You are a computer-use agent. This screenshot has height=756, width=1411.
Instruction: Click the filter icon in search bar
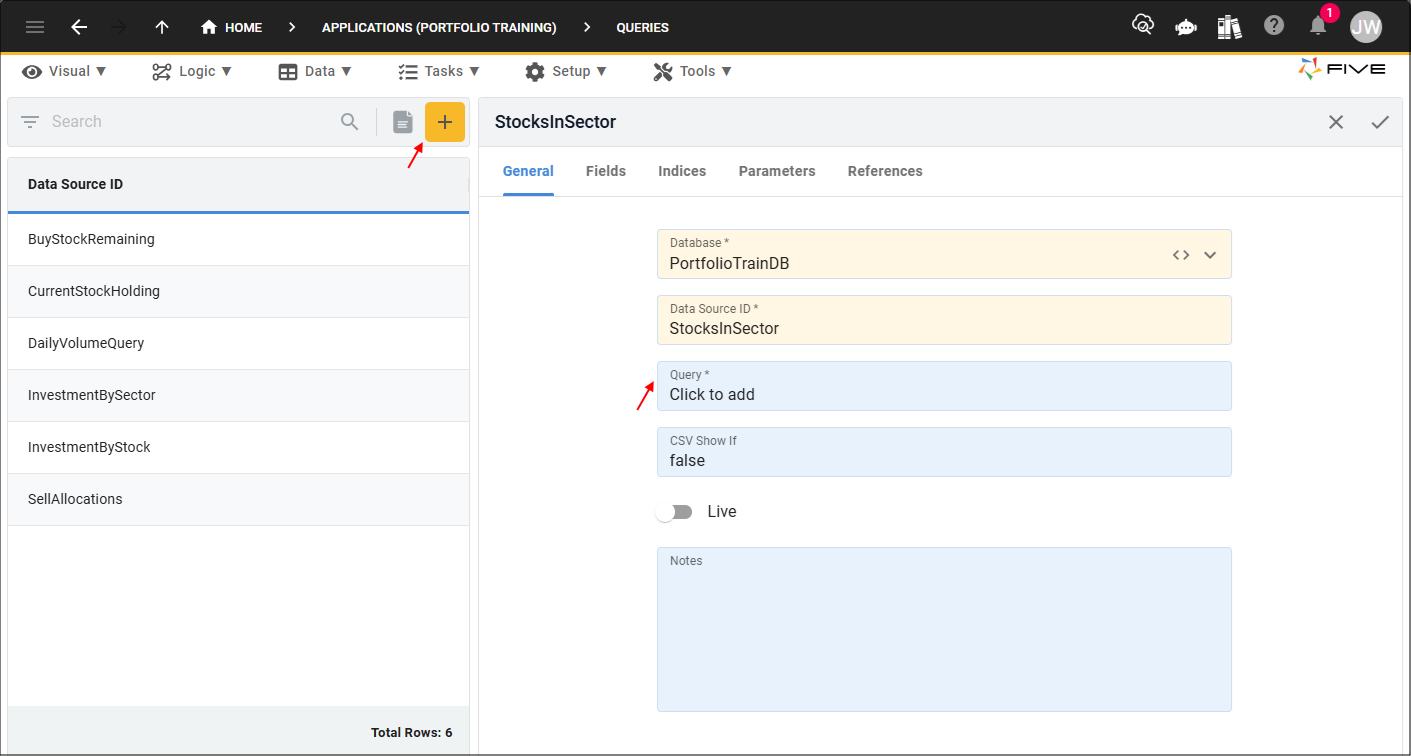point(30,122)
